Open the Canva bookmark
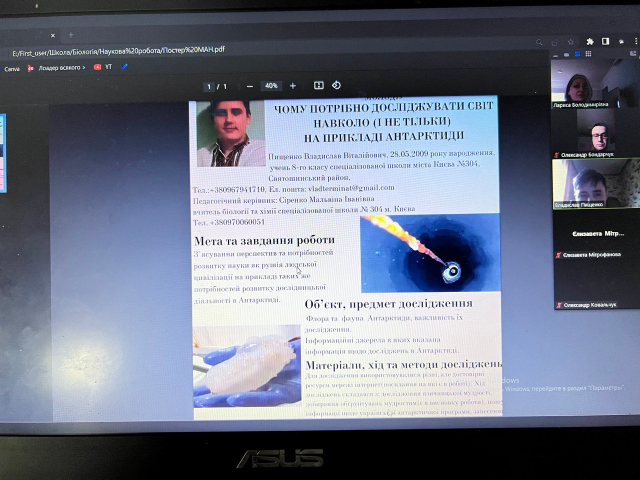The height and width of the screenshot is (480, 640). point(12,69)
